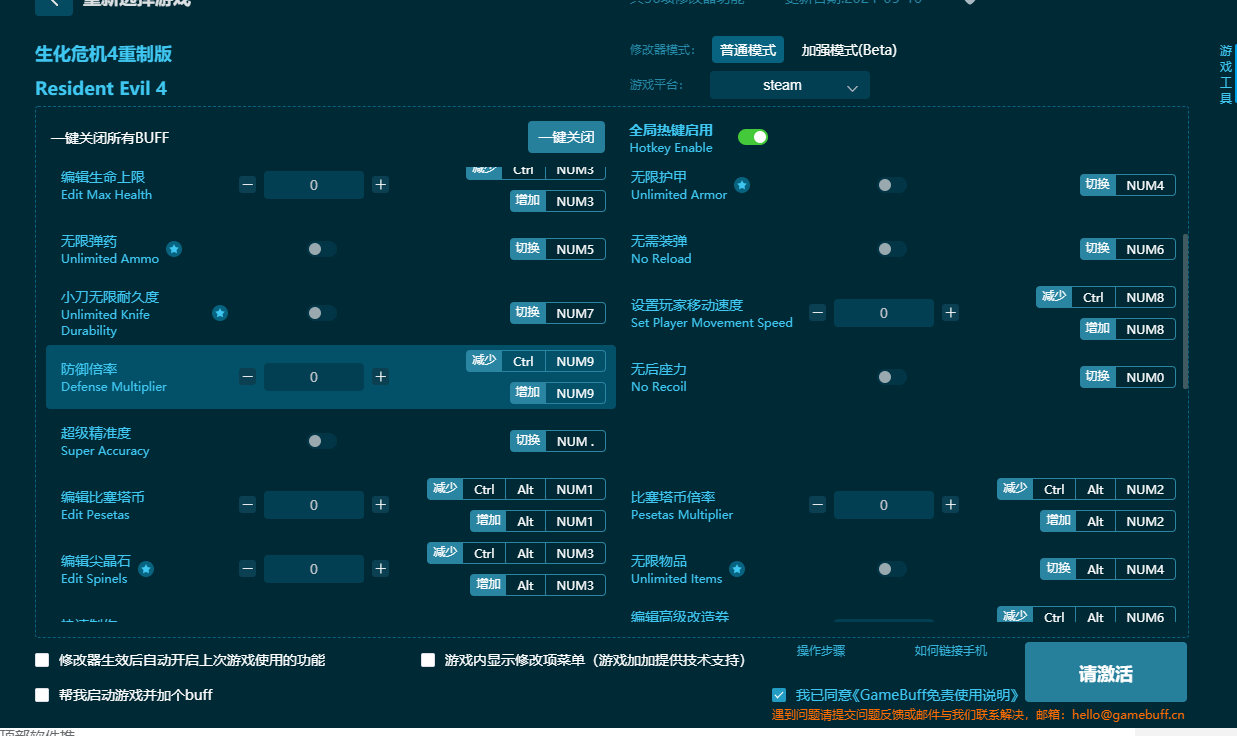Image resolution: width=1237 pixels, height=736 pixels.
Task: Click the cheat list vertical scrollbar
Action: [x=1186, y=311]
